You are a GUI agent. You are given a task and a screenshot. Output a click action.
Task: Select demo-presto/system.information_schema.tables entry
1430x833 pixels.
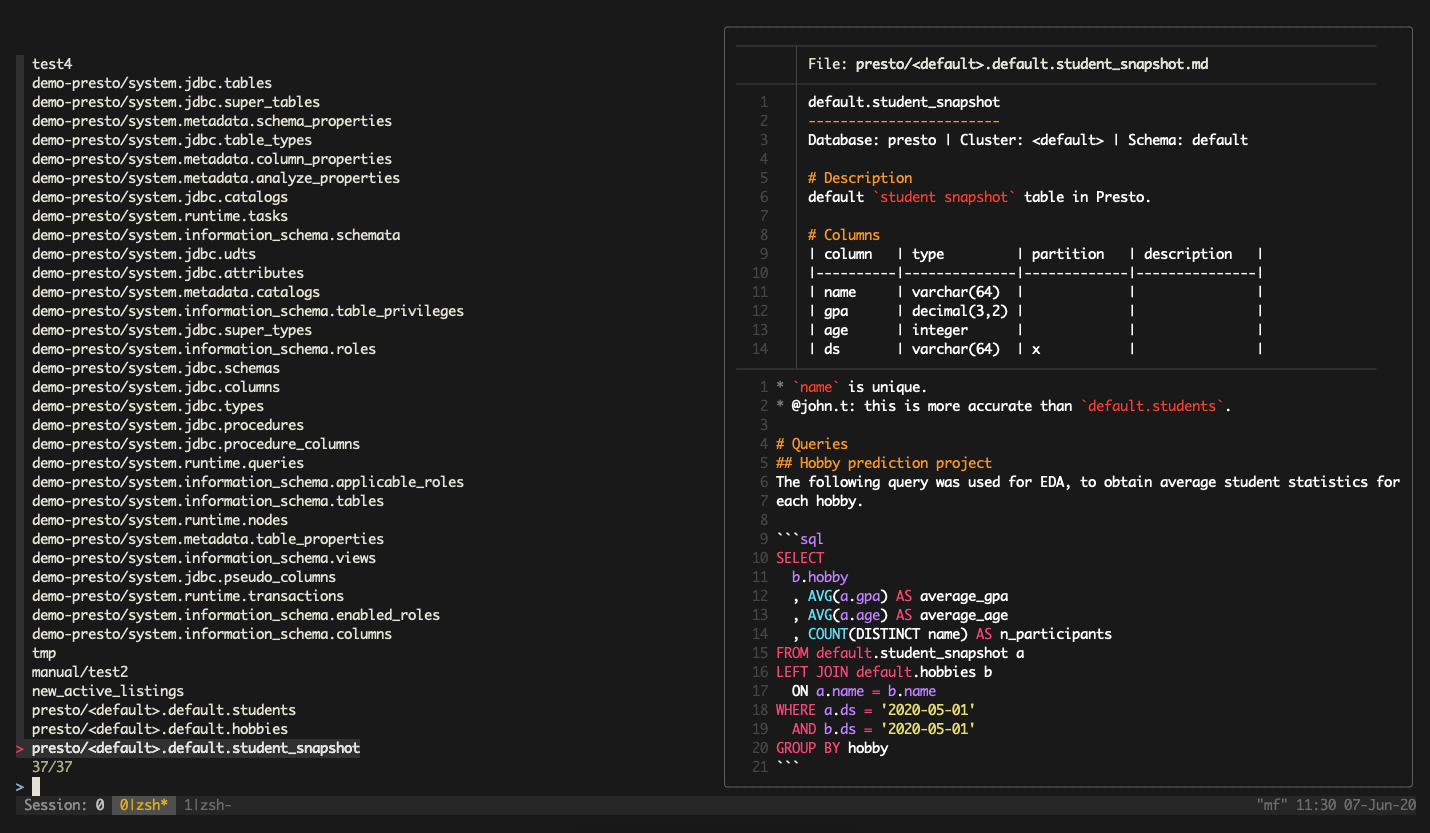[208, 501]
